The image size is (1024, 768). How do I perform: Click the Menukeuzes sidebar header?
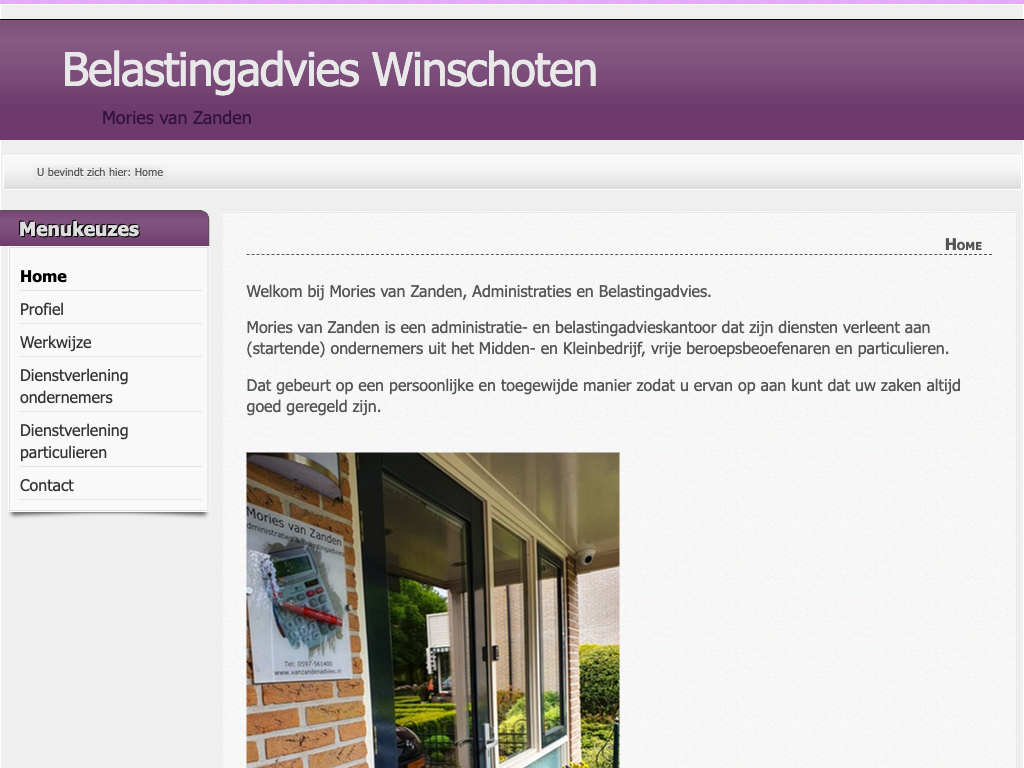[79, 229]
